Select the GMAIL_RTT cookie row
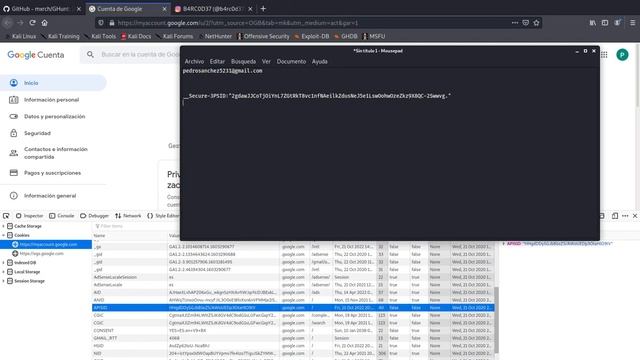 (x=293, y=338)
